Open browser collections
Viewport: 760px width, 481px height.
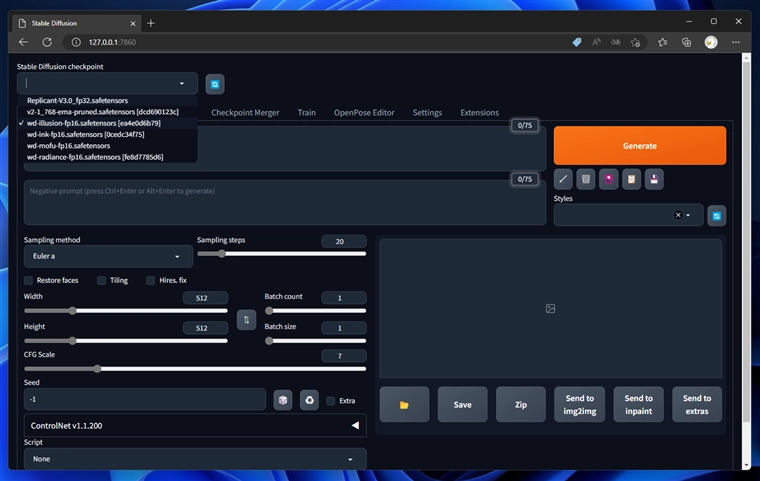686,42
